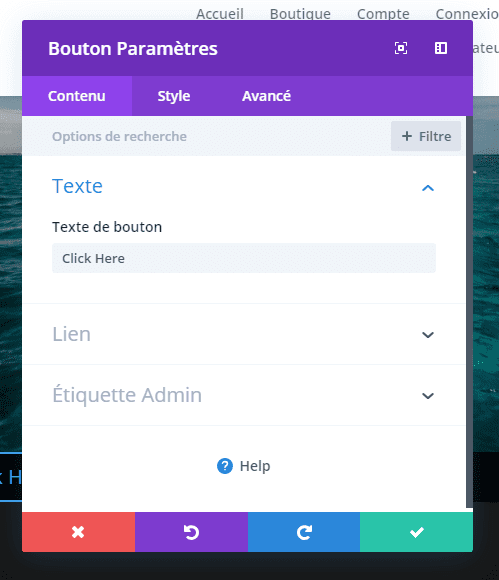The height and width of the screenshot is (580, 499).
Task: Open the Filtre button
Action: pyautogui.click(x=426, y=136)
